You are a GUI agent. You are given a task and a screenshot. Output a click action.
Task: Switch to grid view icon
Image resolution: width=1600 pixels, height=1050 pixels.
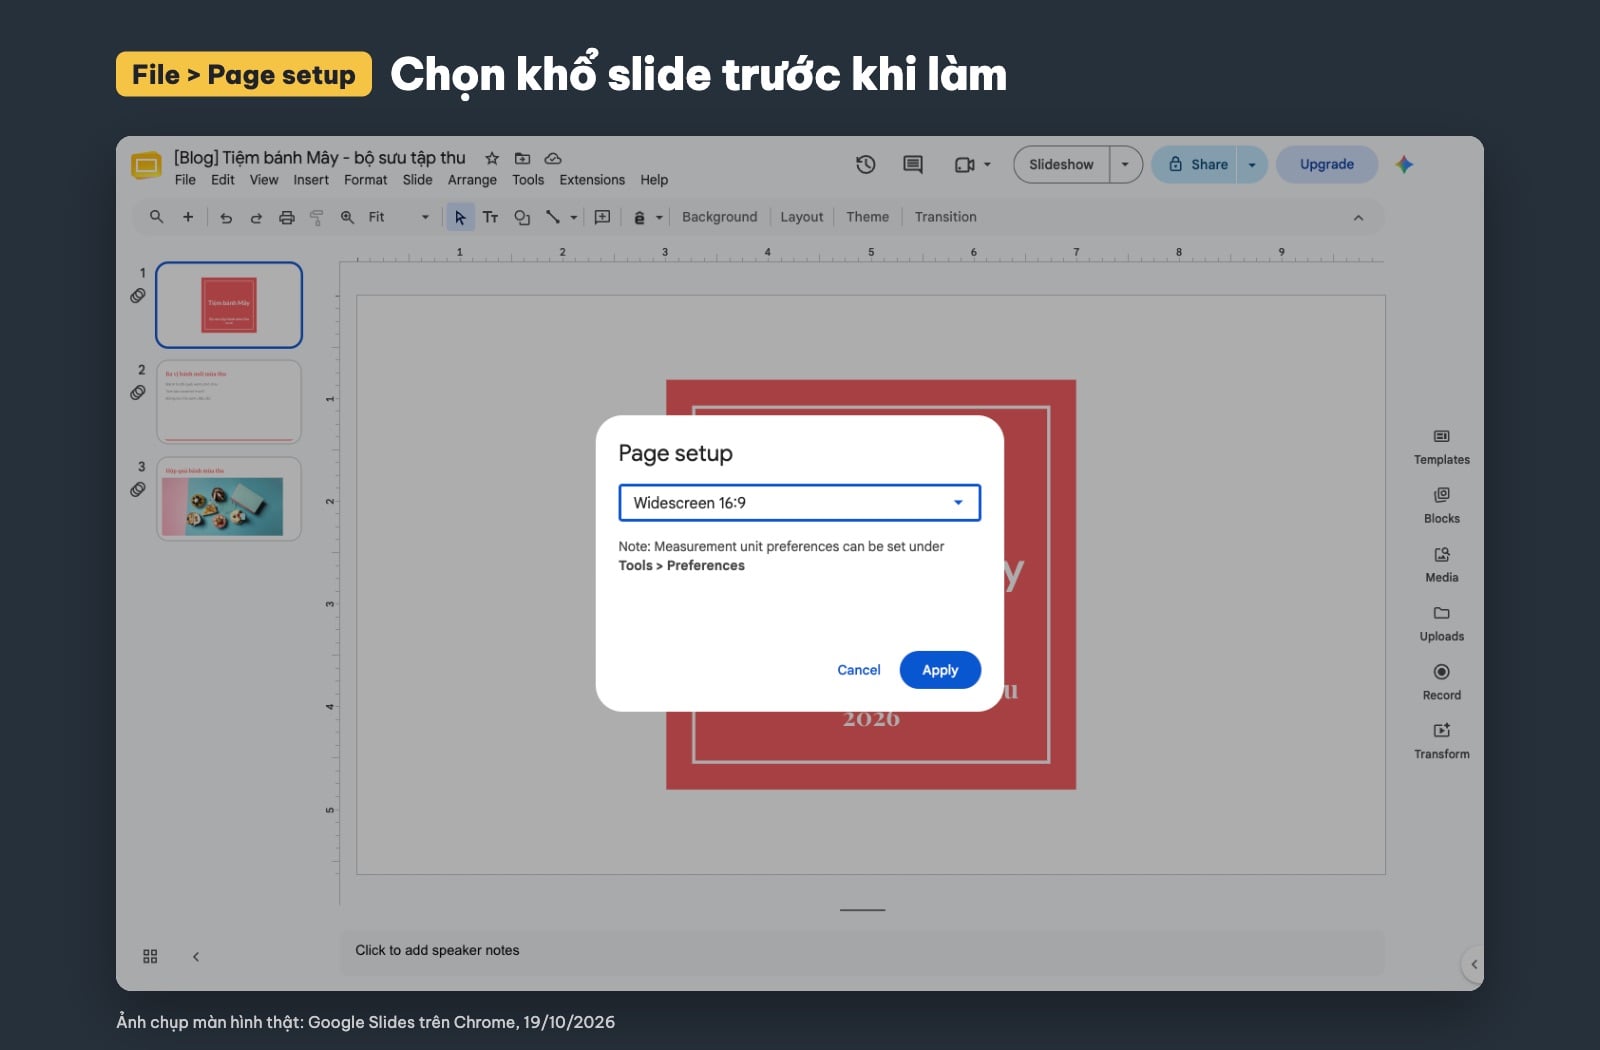(150, 956)
